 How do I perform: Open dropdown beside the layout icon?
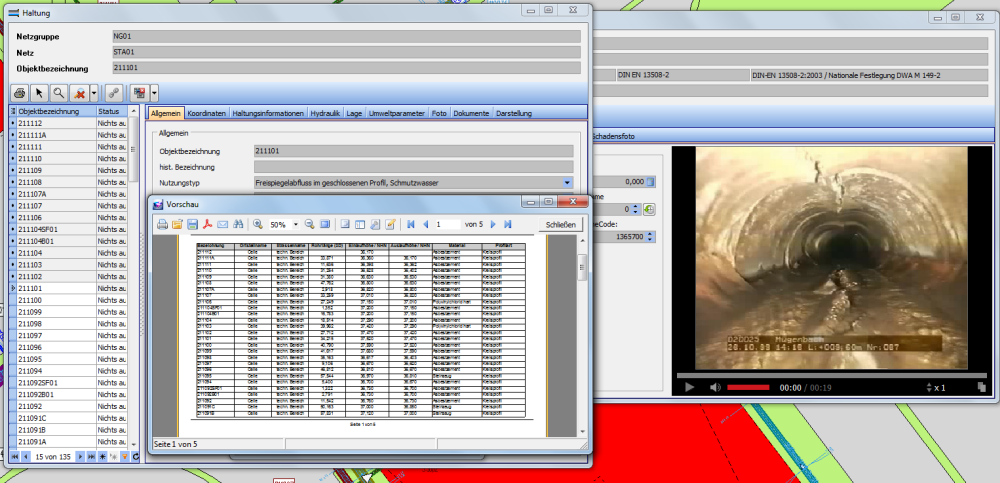tap(154, 93)
